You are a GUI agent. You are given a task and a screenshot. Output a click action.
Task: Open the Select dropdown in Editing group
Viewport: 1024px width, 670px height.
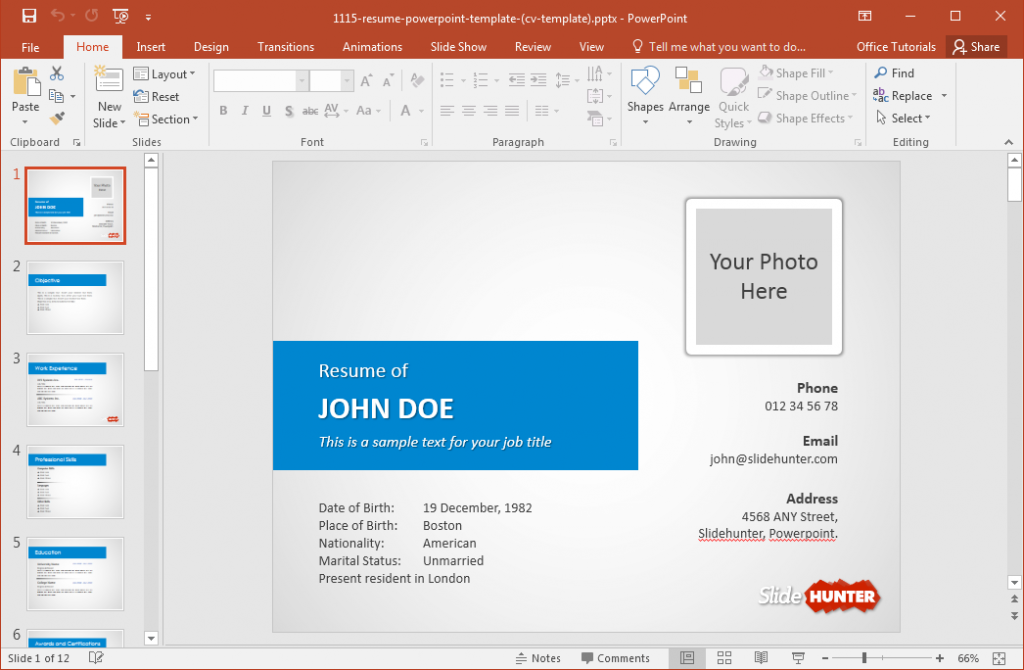click(903, 118)
